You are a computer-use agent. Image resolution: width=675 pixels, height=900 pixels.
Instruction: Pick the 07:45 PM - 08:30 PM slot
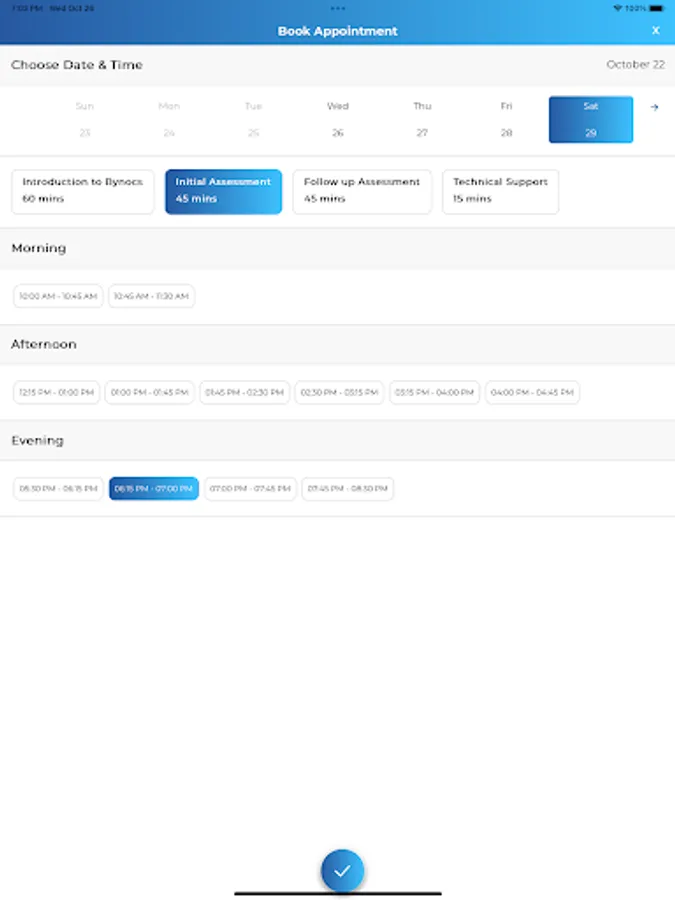coord(347,489)
